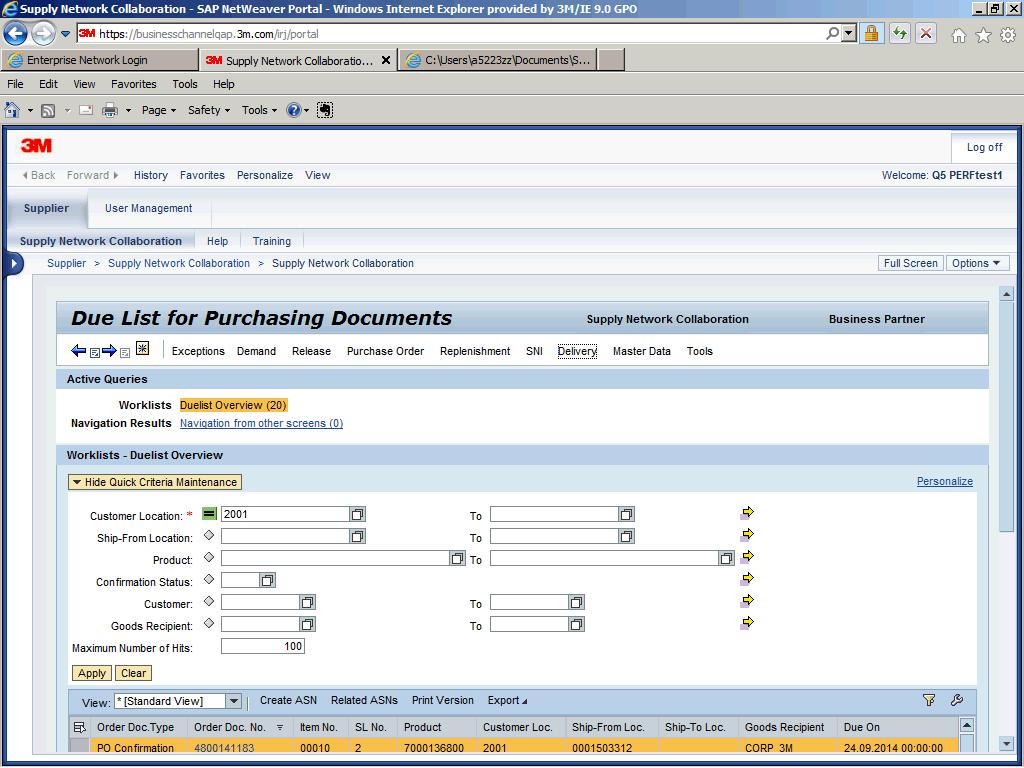Click the Maximum Number of Hits field

coord(263,647)
